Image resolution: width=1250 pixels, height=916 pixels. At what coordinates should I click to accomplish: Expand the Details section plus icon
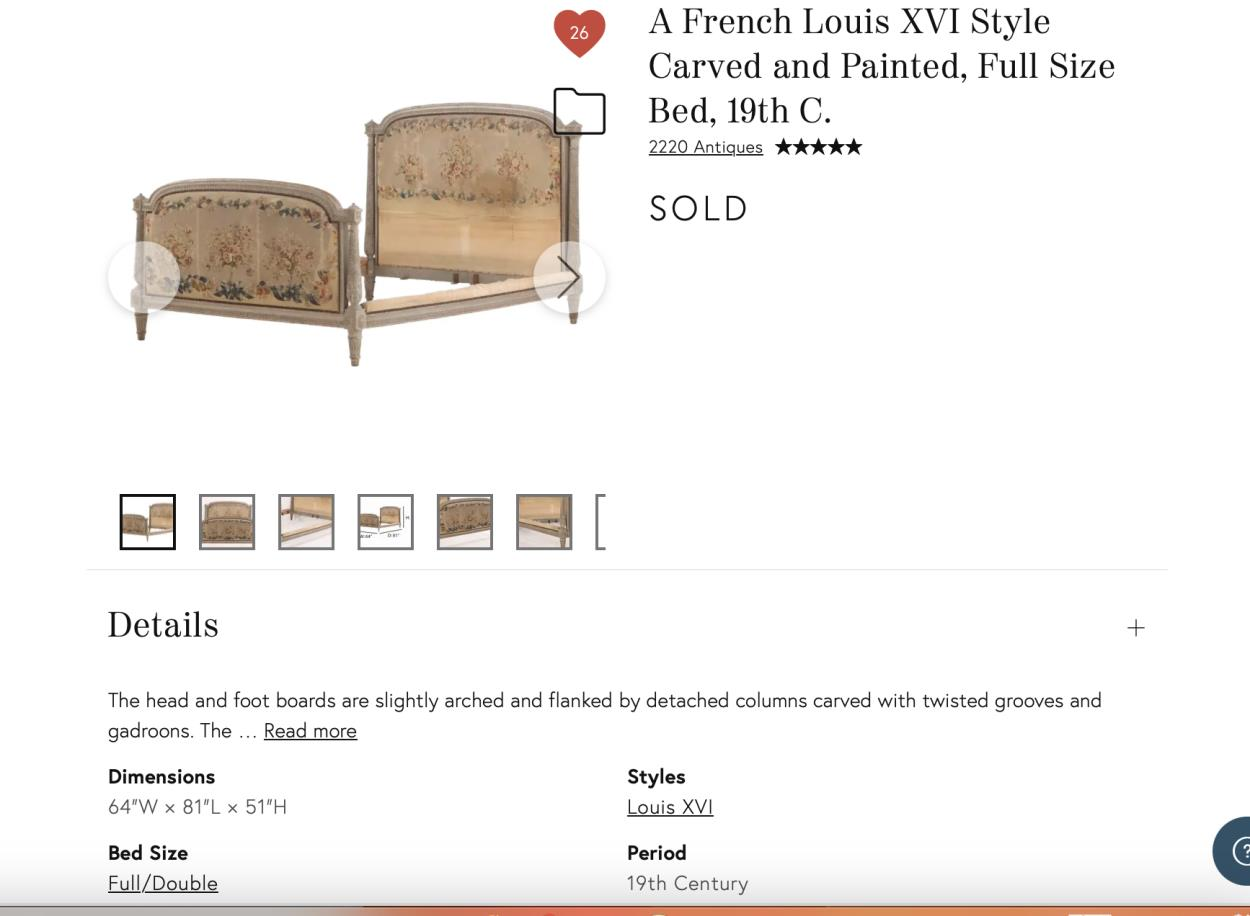pyautogui.click(x=1135, y=628)
